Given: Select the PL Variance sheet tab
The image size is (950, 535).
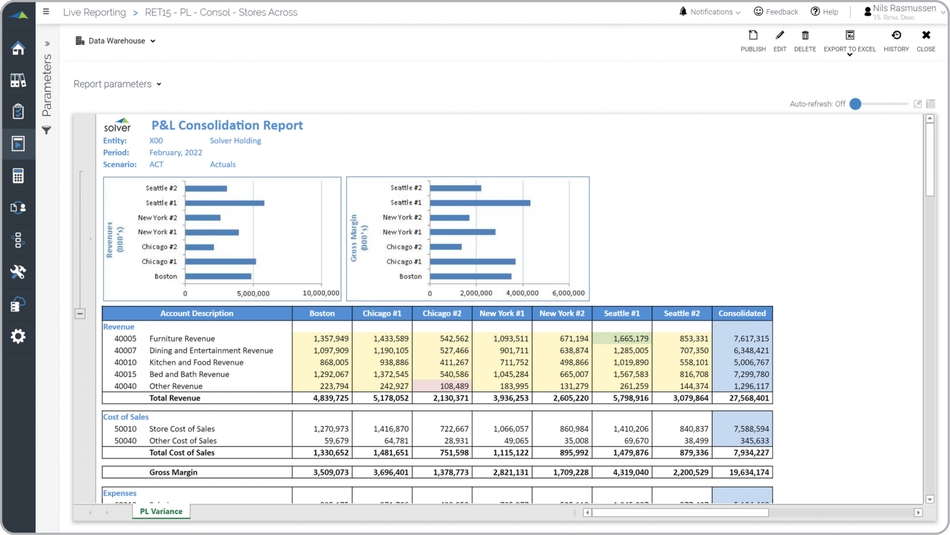Looking at the screenshot, I should [161, 511].
